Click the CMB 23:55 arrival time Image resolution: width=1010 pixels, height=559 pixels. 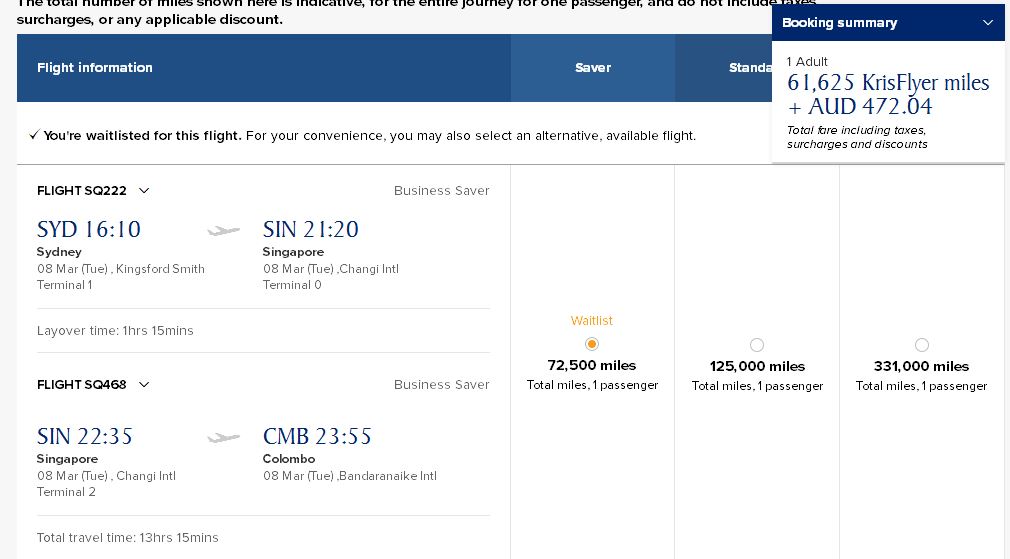317,437
